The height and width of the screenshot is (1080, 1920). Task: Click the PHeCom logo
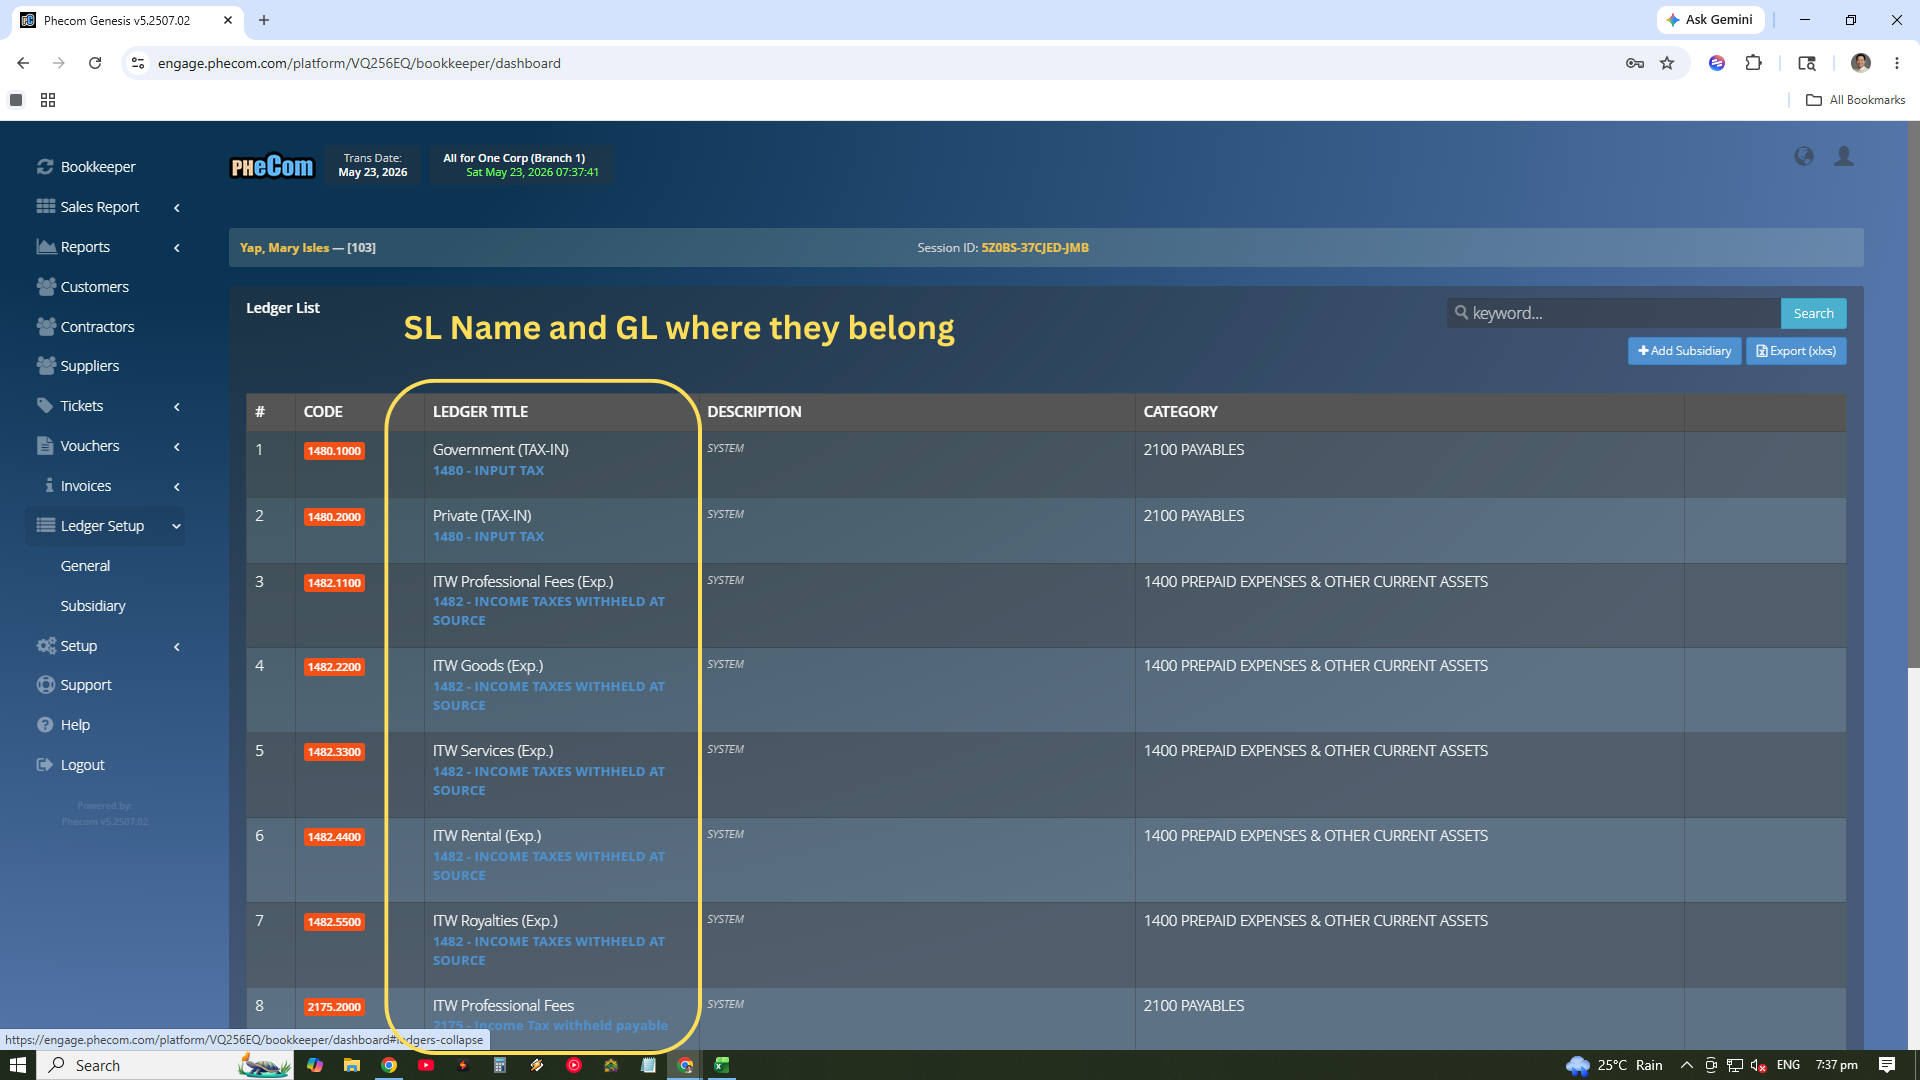point(272,167)
